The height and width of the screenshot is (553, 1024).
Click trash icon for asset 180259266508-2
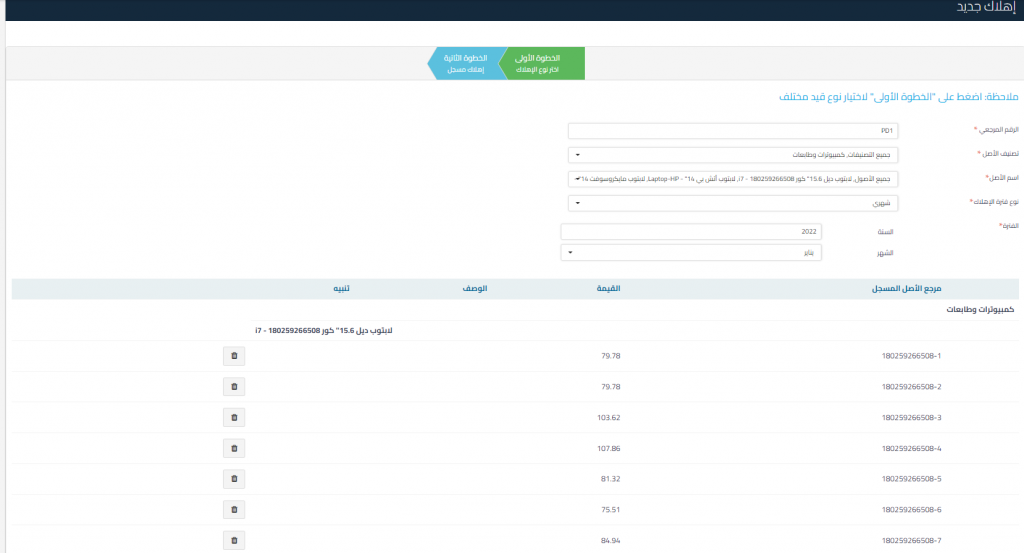tap(234, 386)
